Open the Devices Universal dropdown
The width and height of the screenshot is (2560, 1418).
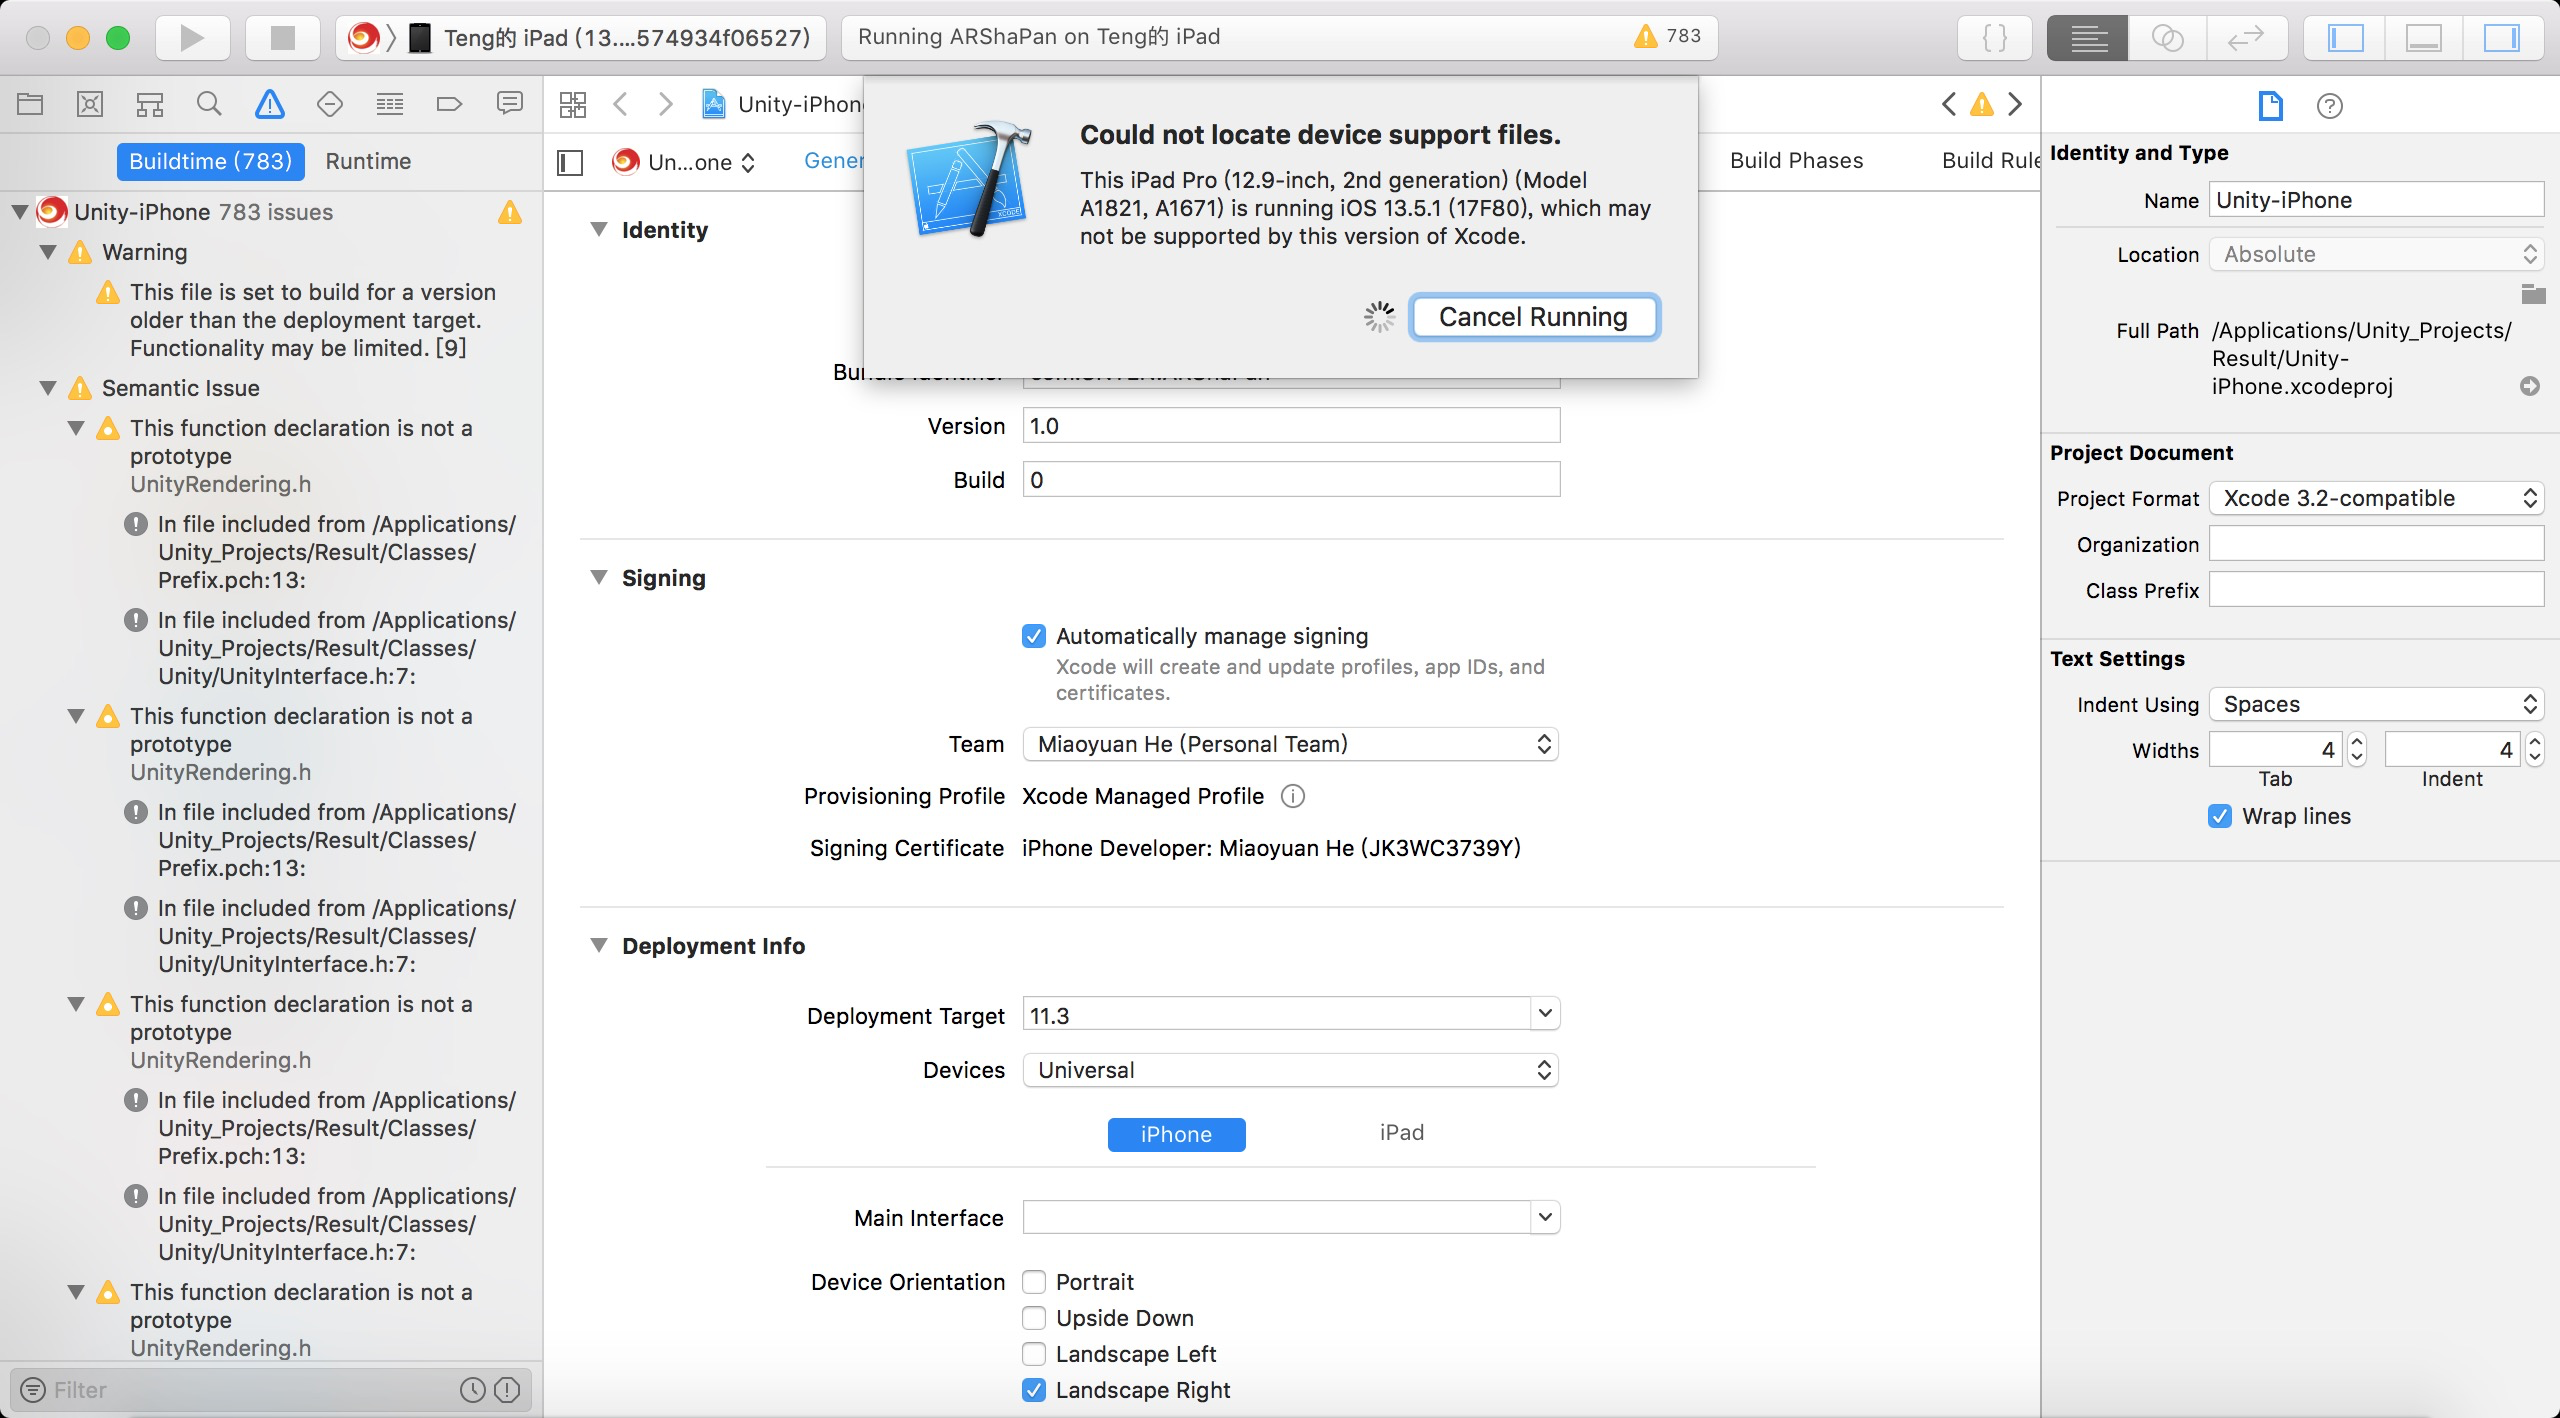point(1290,1070)
